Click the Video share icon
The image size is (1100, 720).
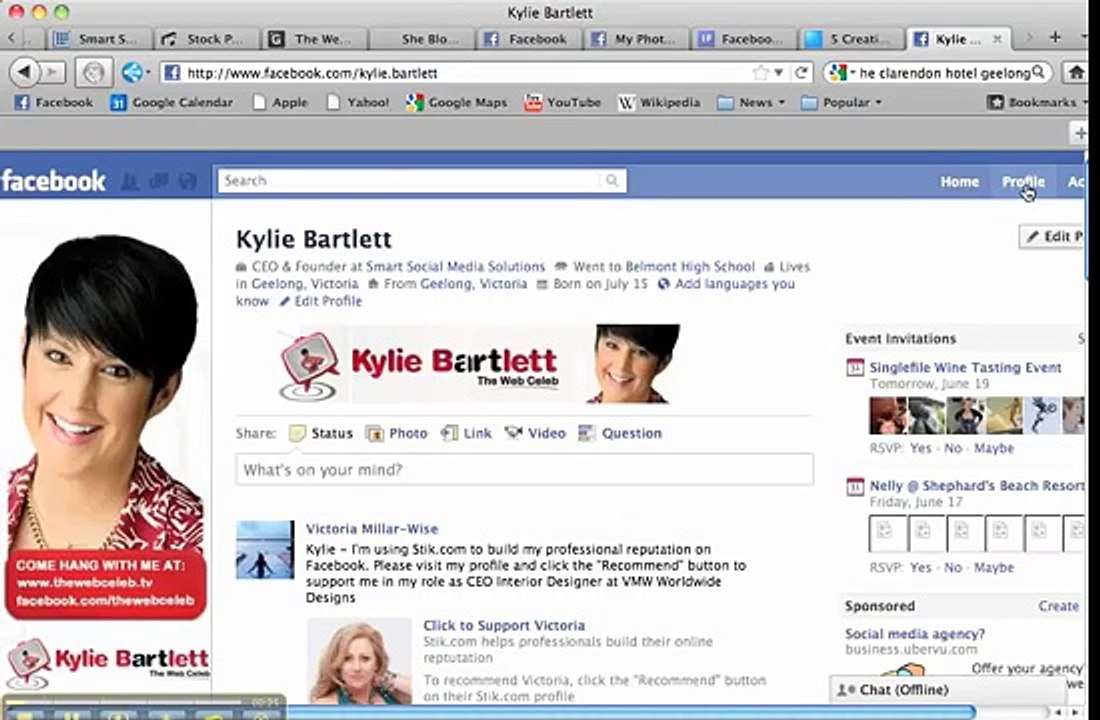(514, 433)
